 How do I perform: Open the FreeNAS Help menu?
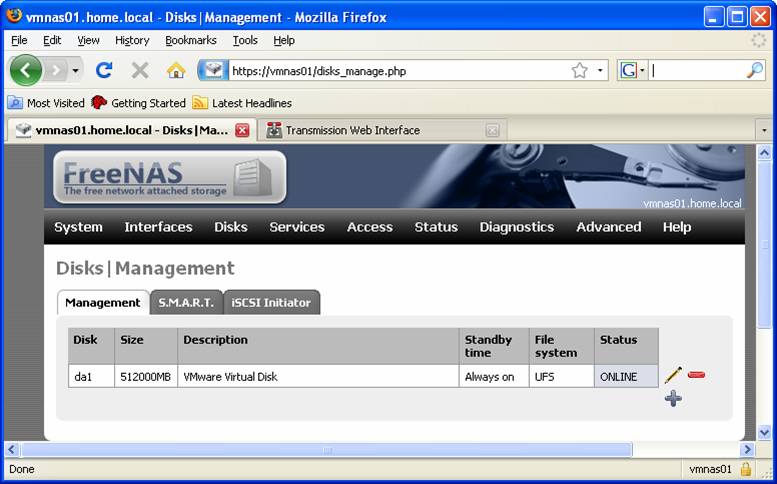tap(677, 227)
